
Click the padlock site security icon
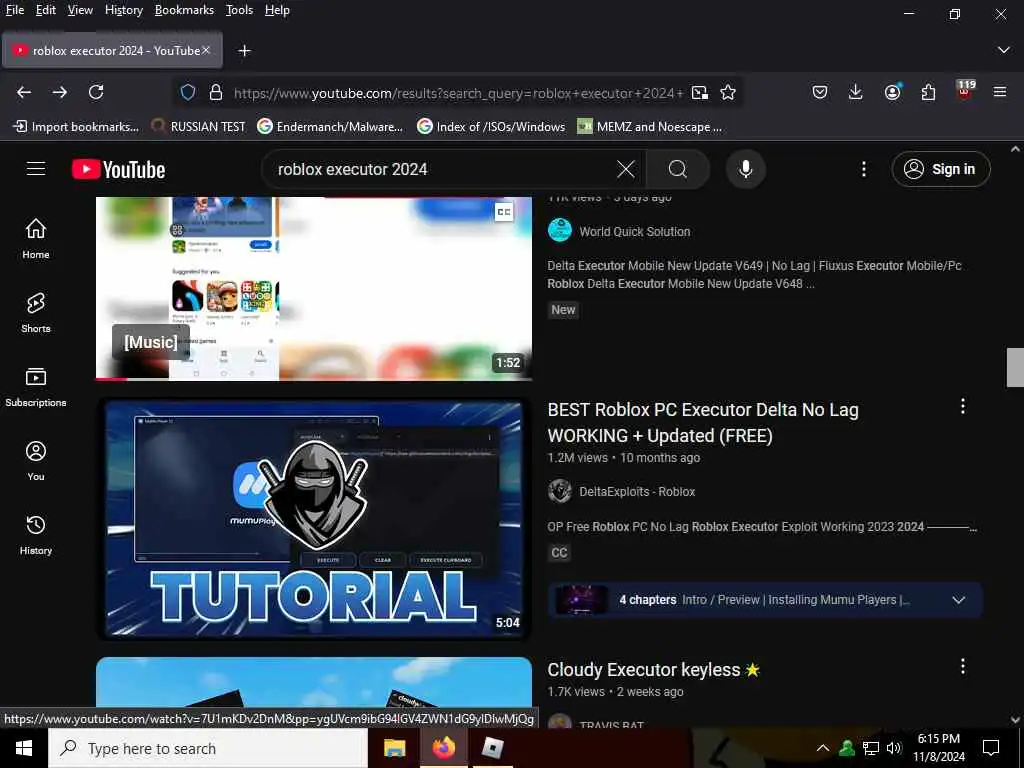coord(216,93)
